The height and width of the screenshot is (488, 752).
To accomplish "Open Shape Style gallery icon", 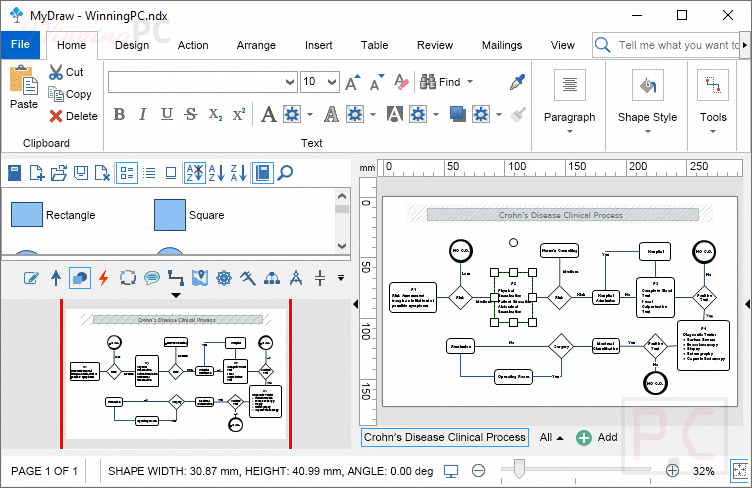I will tap(647, 85).
